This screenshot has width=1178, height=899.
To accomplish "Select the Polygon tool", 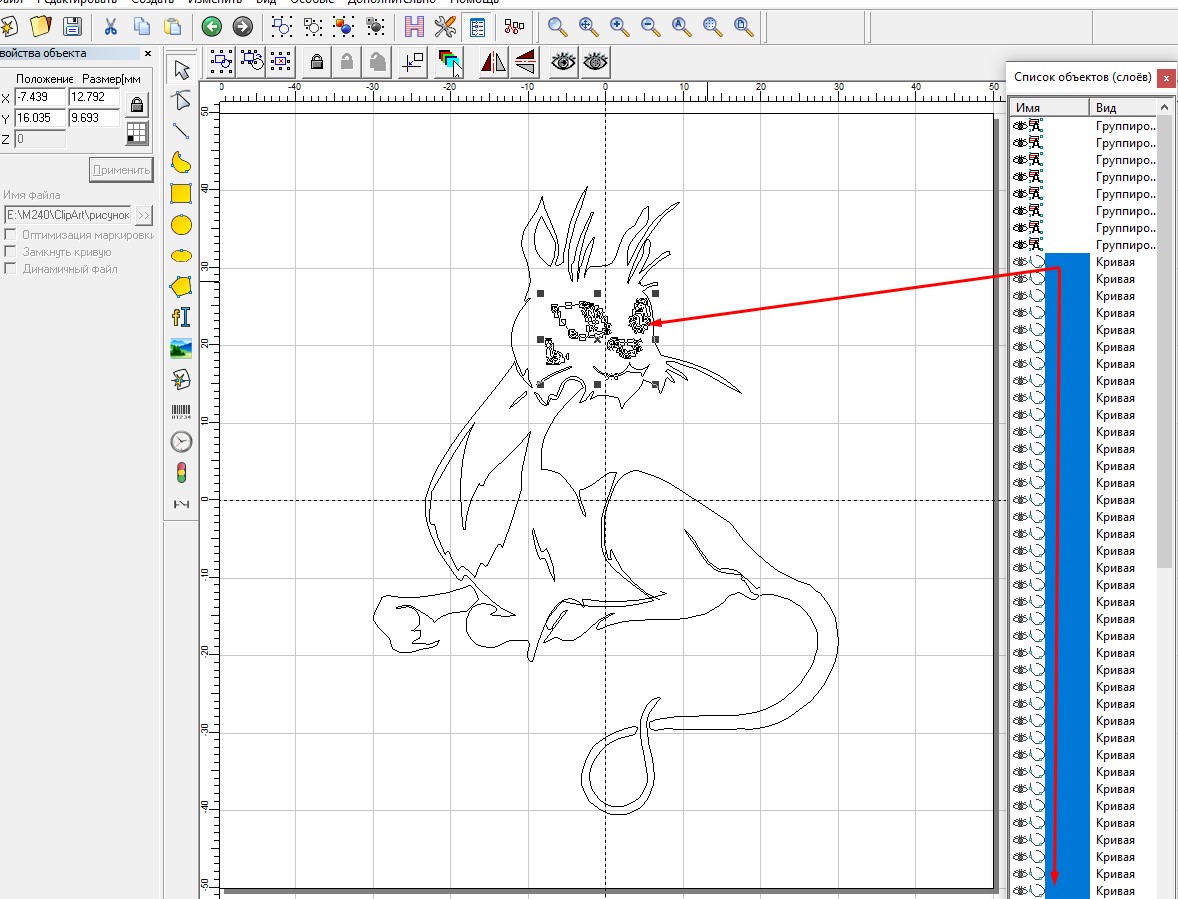I will pos(181,286).
